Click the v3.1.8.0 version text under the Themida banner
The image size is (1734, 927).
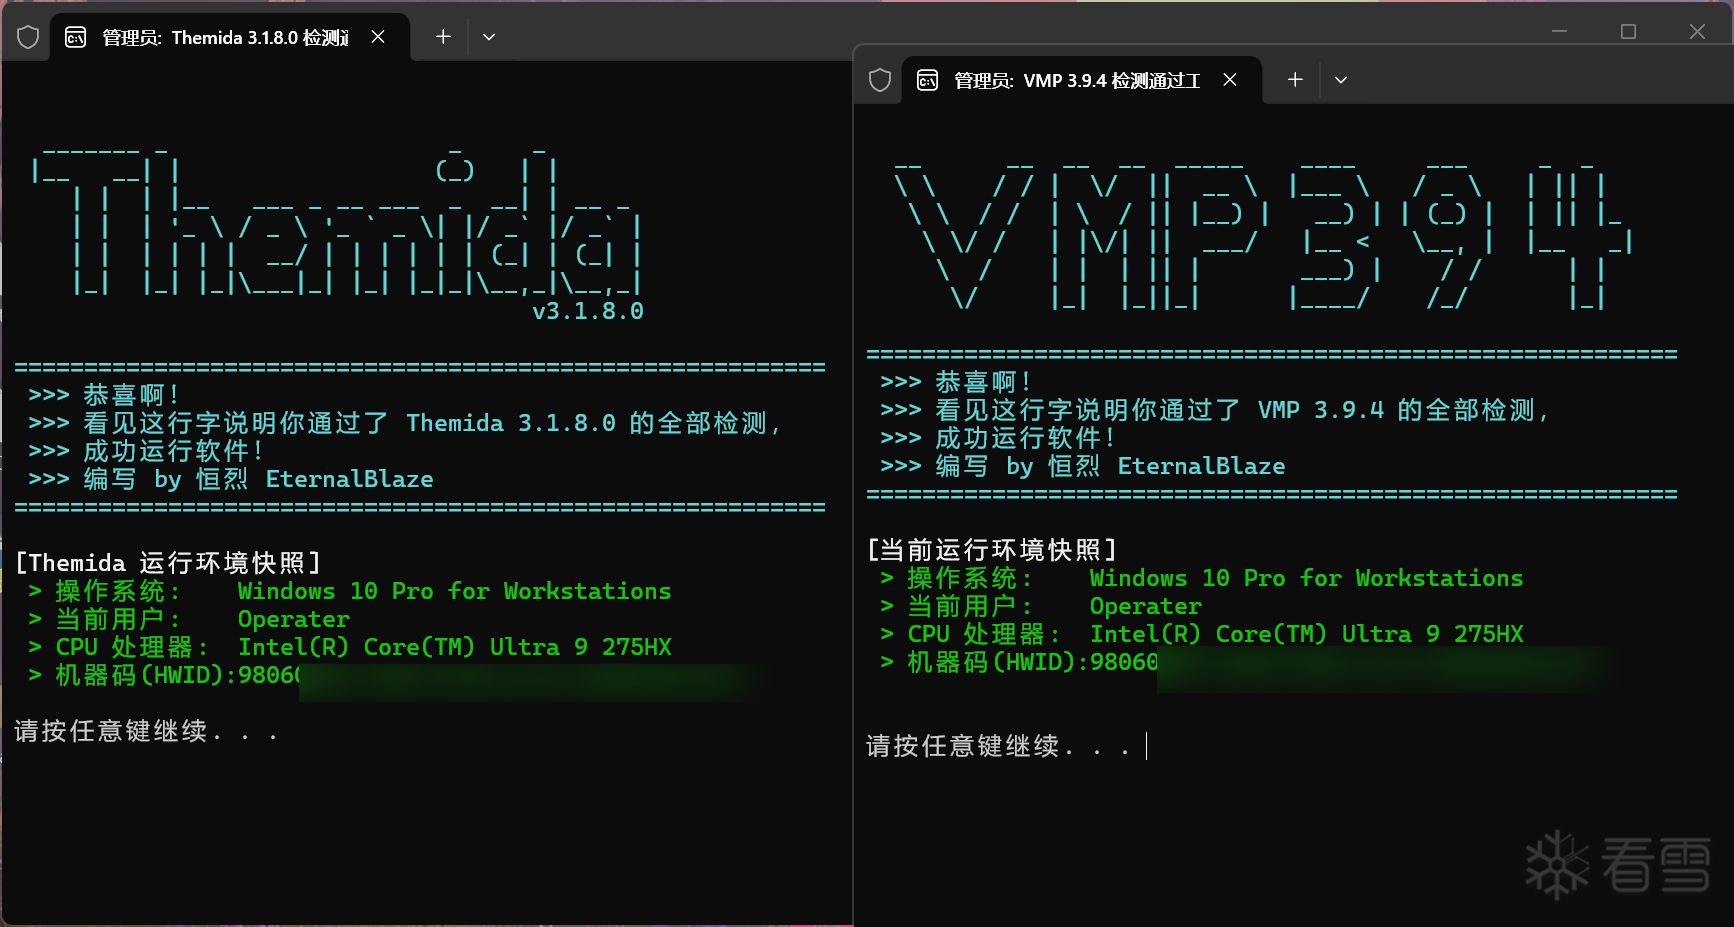(588, 311)
